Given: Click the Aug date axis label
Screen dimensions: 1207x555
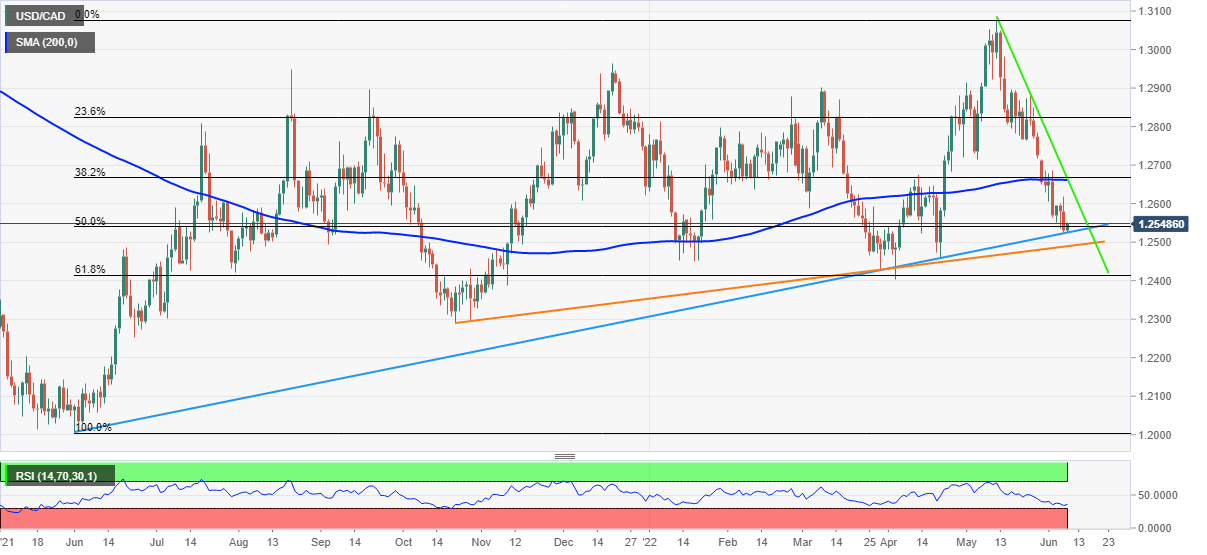Looking at the screenshot, I should click(237, 542).
